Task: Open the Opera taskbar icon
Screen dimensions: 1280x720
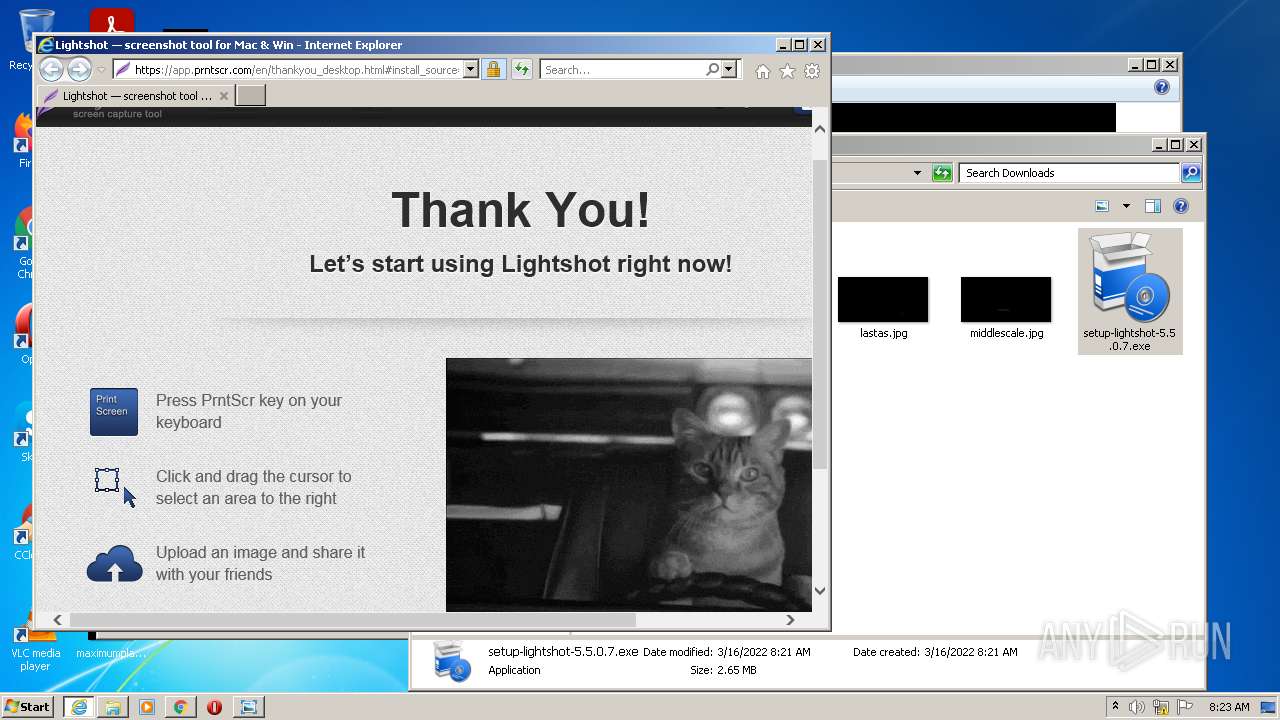Action: coord(214,707)
